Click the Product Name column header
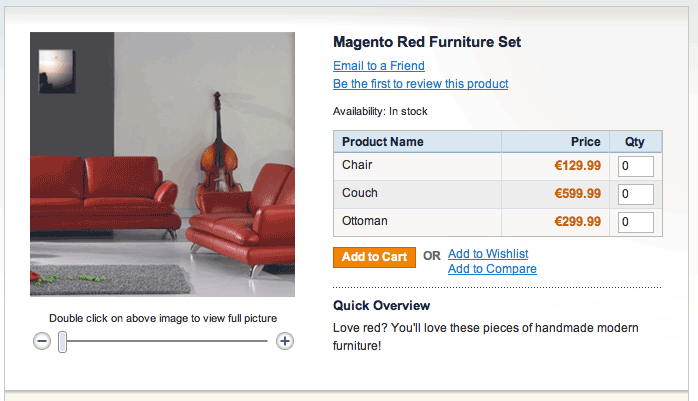Image resolution: width=698 pixels, height=401 pixels. (383, 142)
